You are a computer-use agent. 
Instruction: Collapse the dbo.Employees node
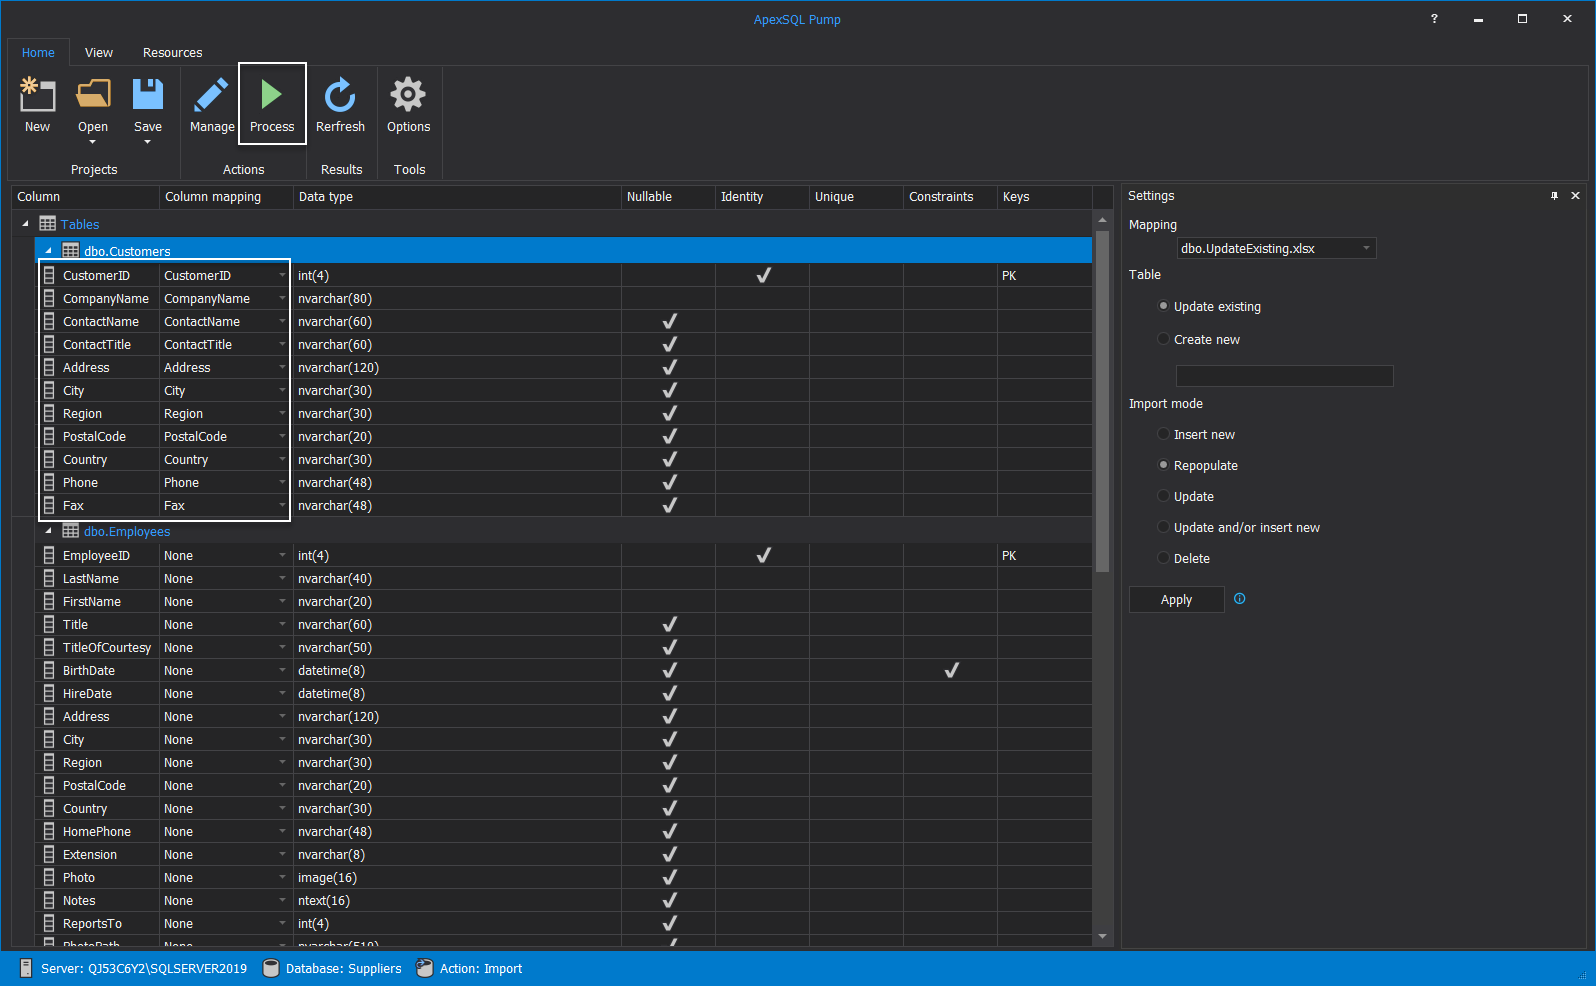pyautogui.click(x=48, y=531)
